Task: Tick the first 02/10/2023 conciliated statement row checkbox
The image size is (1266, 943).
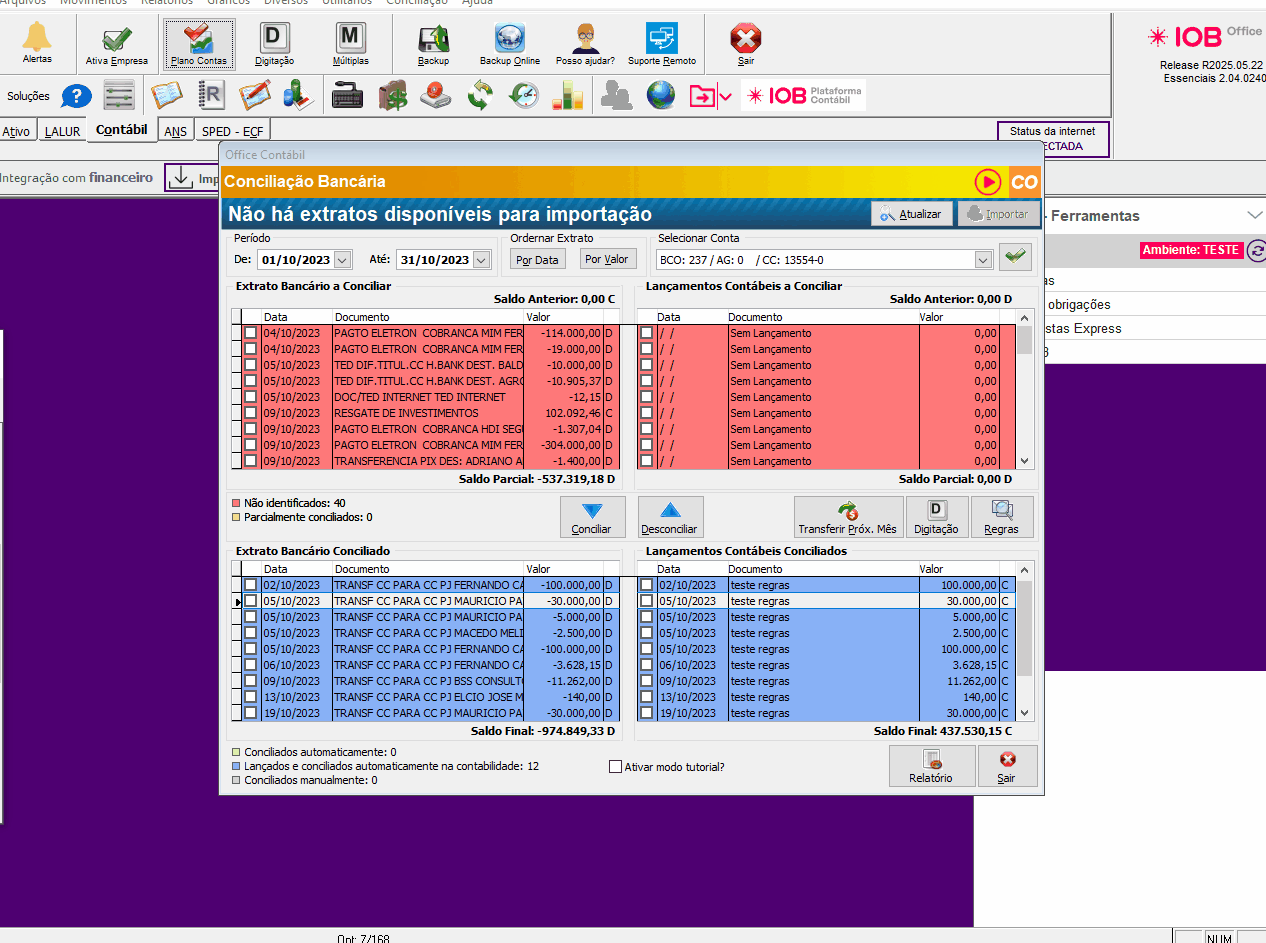Action: [250, 585]
